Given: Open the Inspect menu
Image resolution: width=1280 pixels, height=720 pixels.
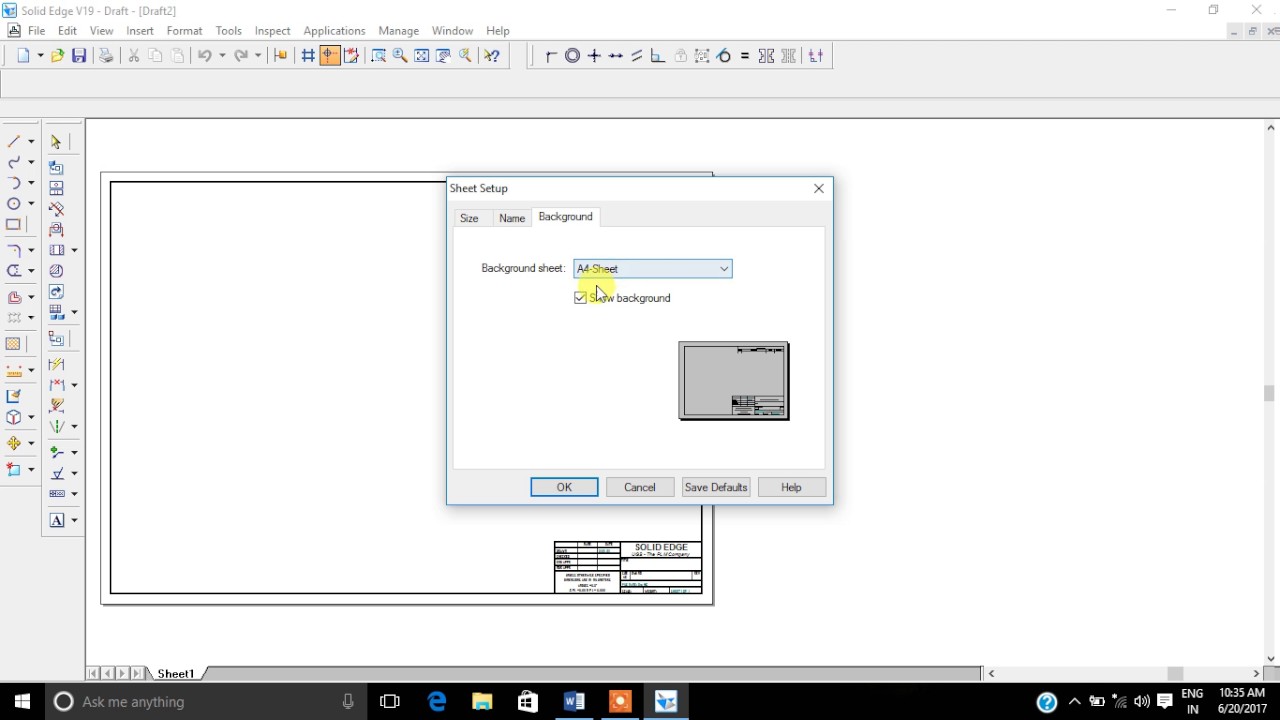Looking at the screenshot, I should click(272, 31).
